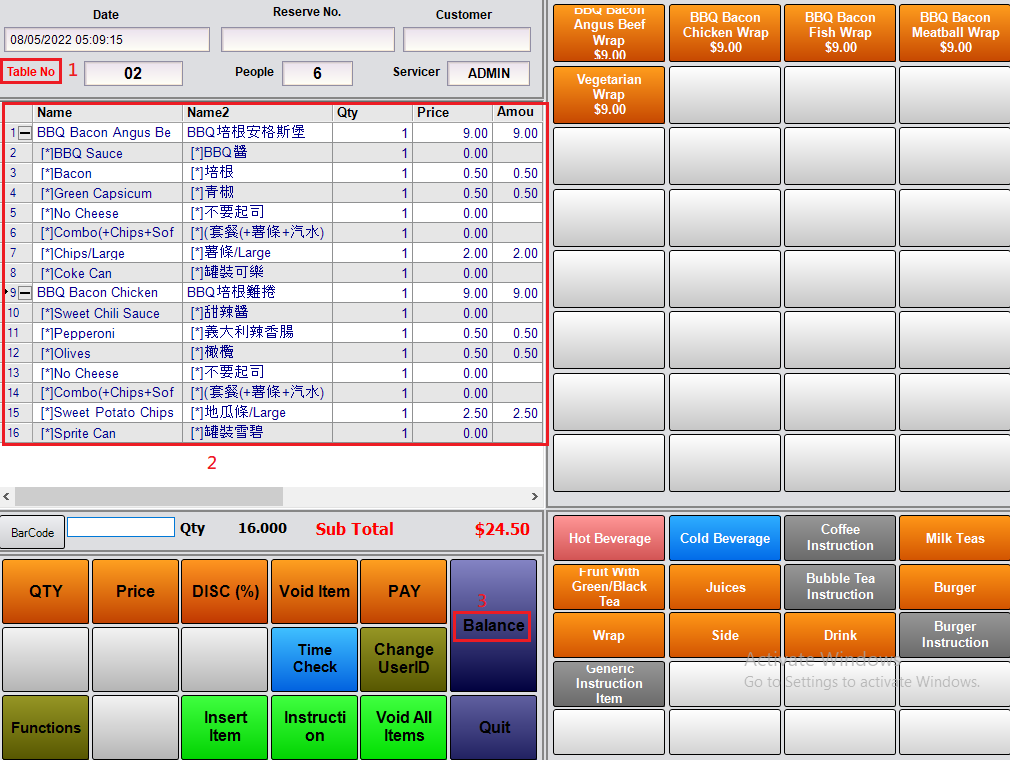Open Generic Instruction Item category
1010x760 pixels.
pos(609,684)
